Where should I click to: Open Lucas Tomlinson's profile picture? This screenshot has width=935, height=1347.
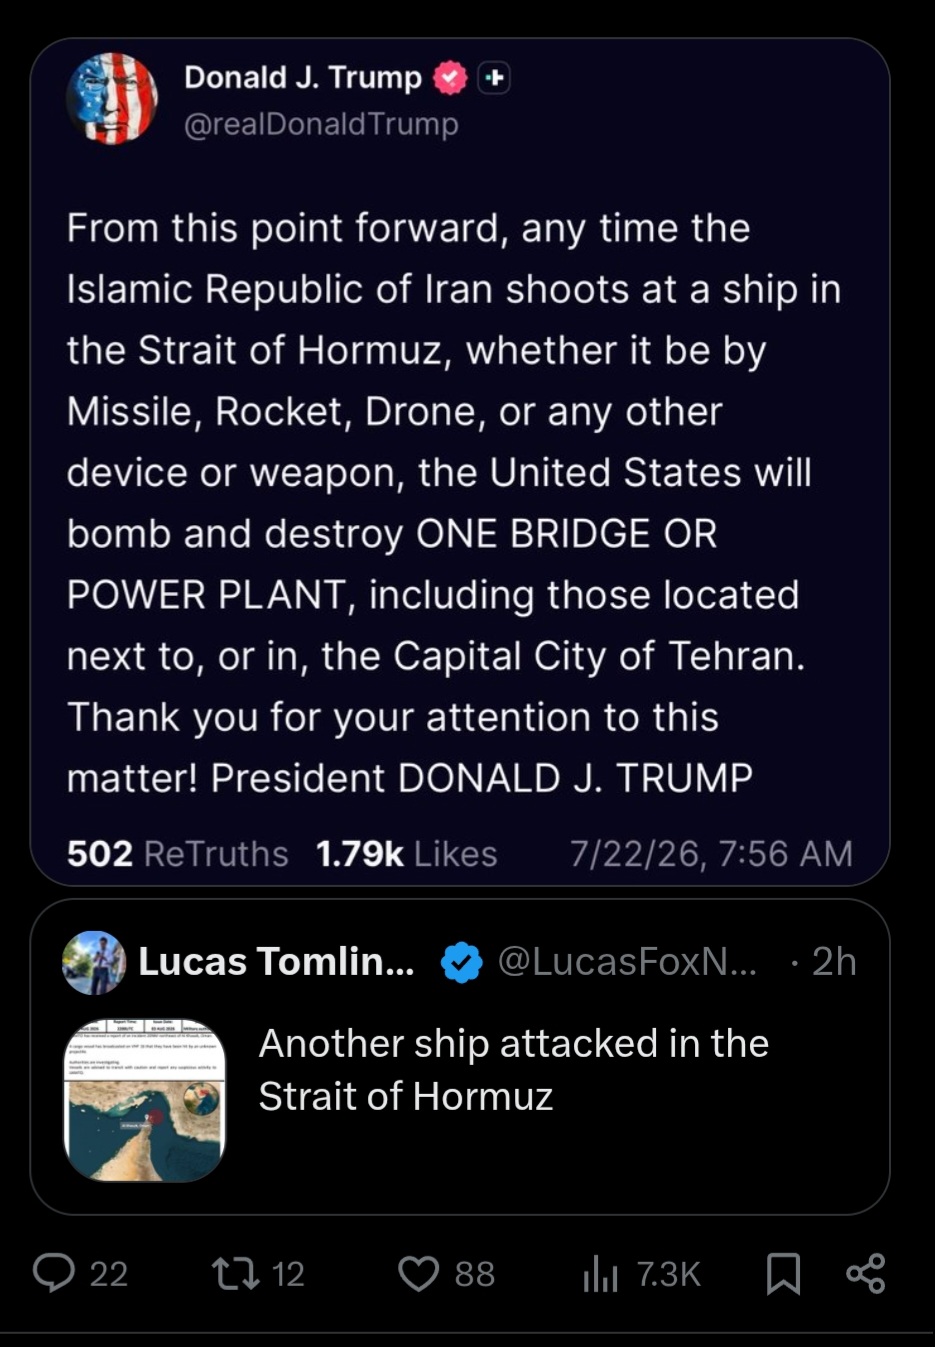pos(94,962)
